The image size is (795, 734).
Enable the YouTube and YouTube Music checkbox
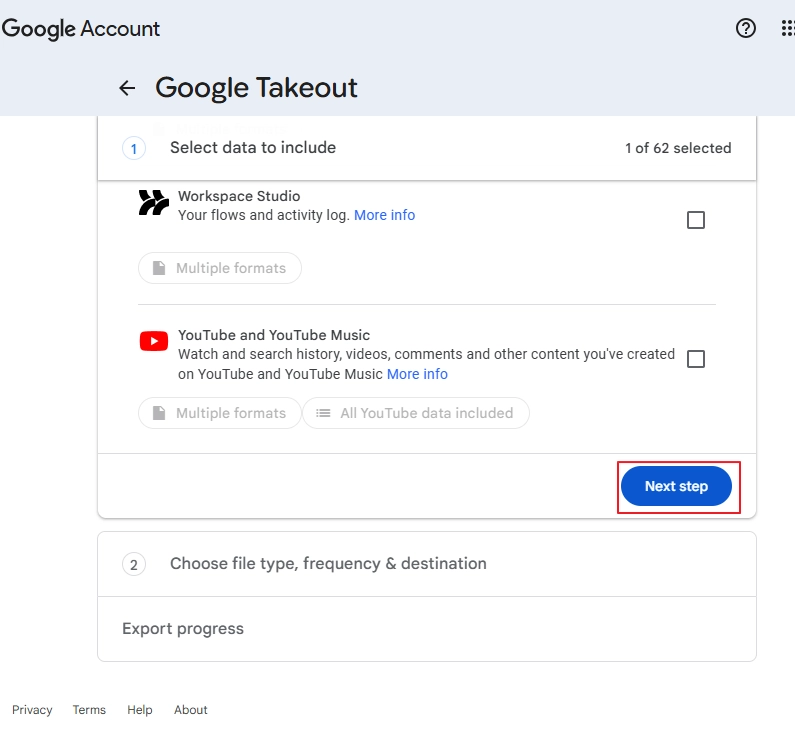coord(696,359)
